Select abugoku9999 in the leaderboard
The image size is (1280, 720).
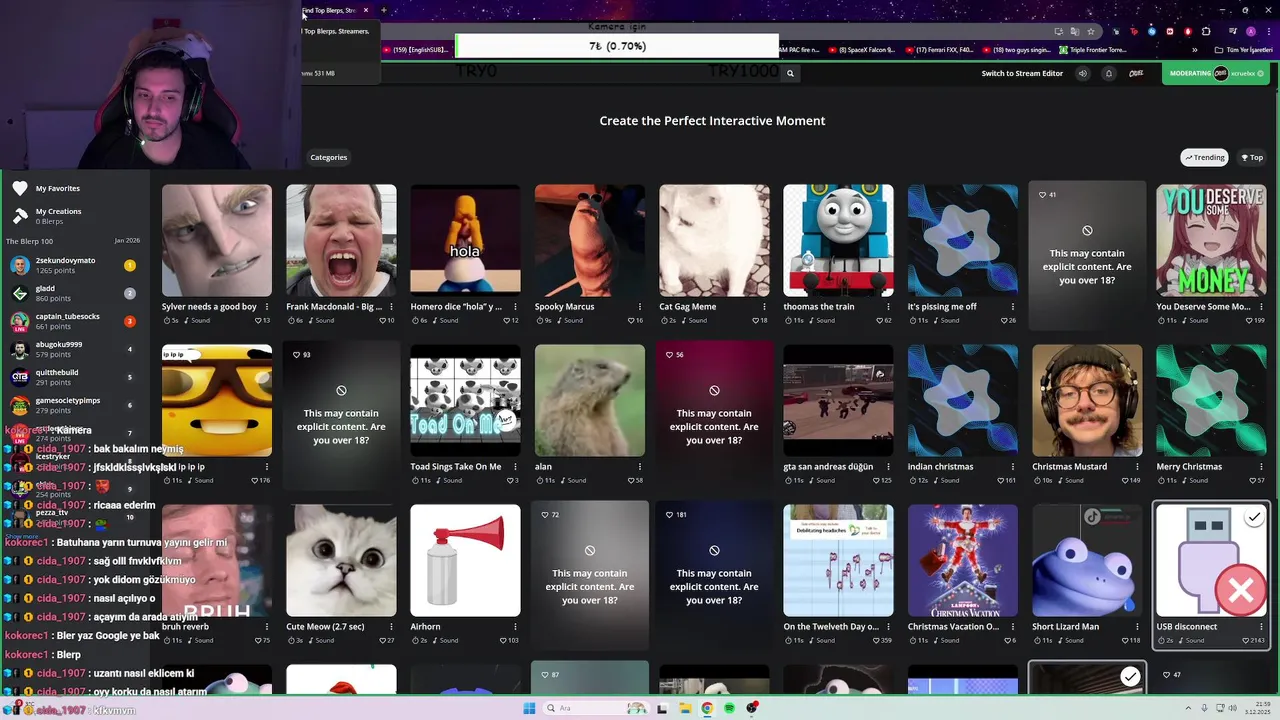tap(72, 349)
